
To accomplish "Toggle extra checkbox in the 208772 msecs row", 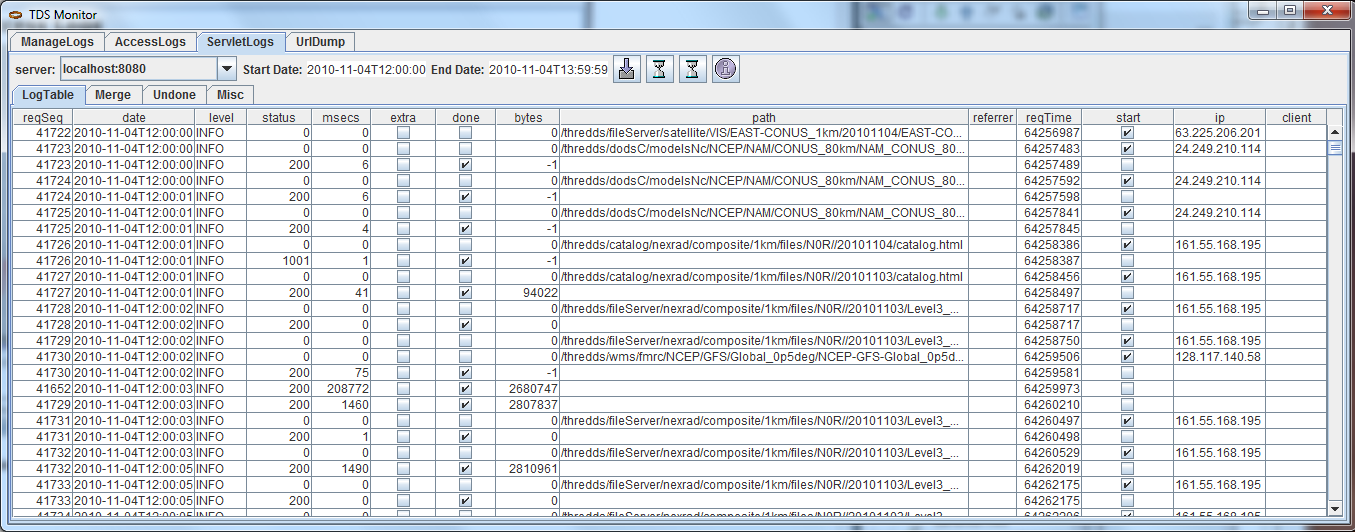I will (403, 389).
